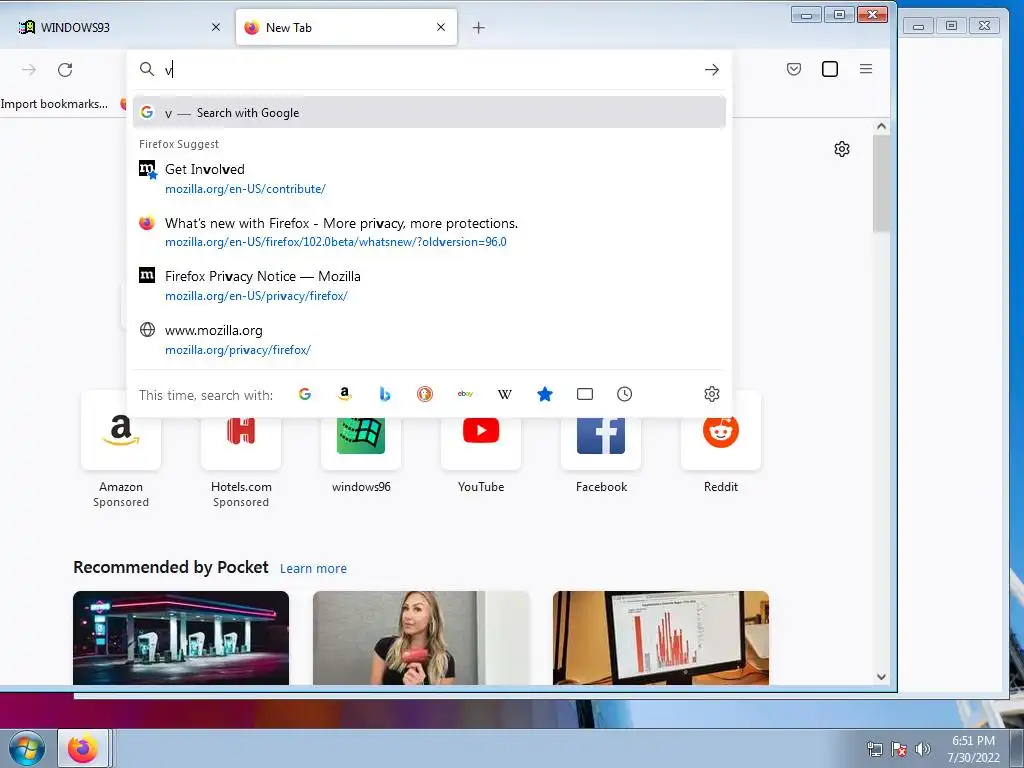
Task: Close the WINDOWS93 tab
Action: 216,27
